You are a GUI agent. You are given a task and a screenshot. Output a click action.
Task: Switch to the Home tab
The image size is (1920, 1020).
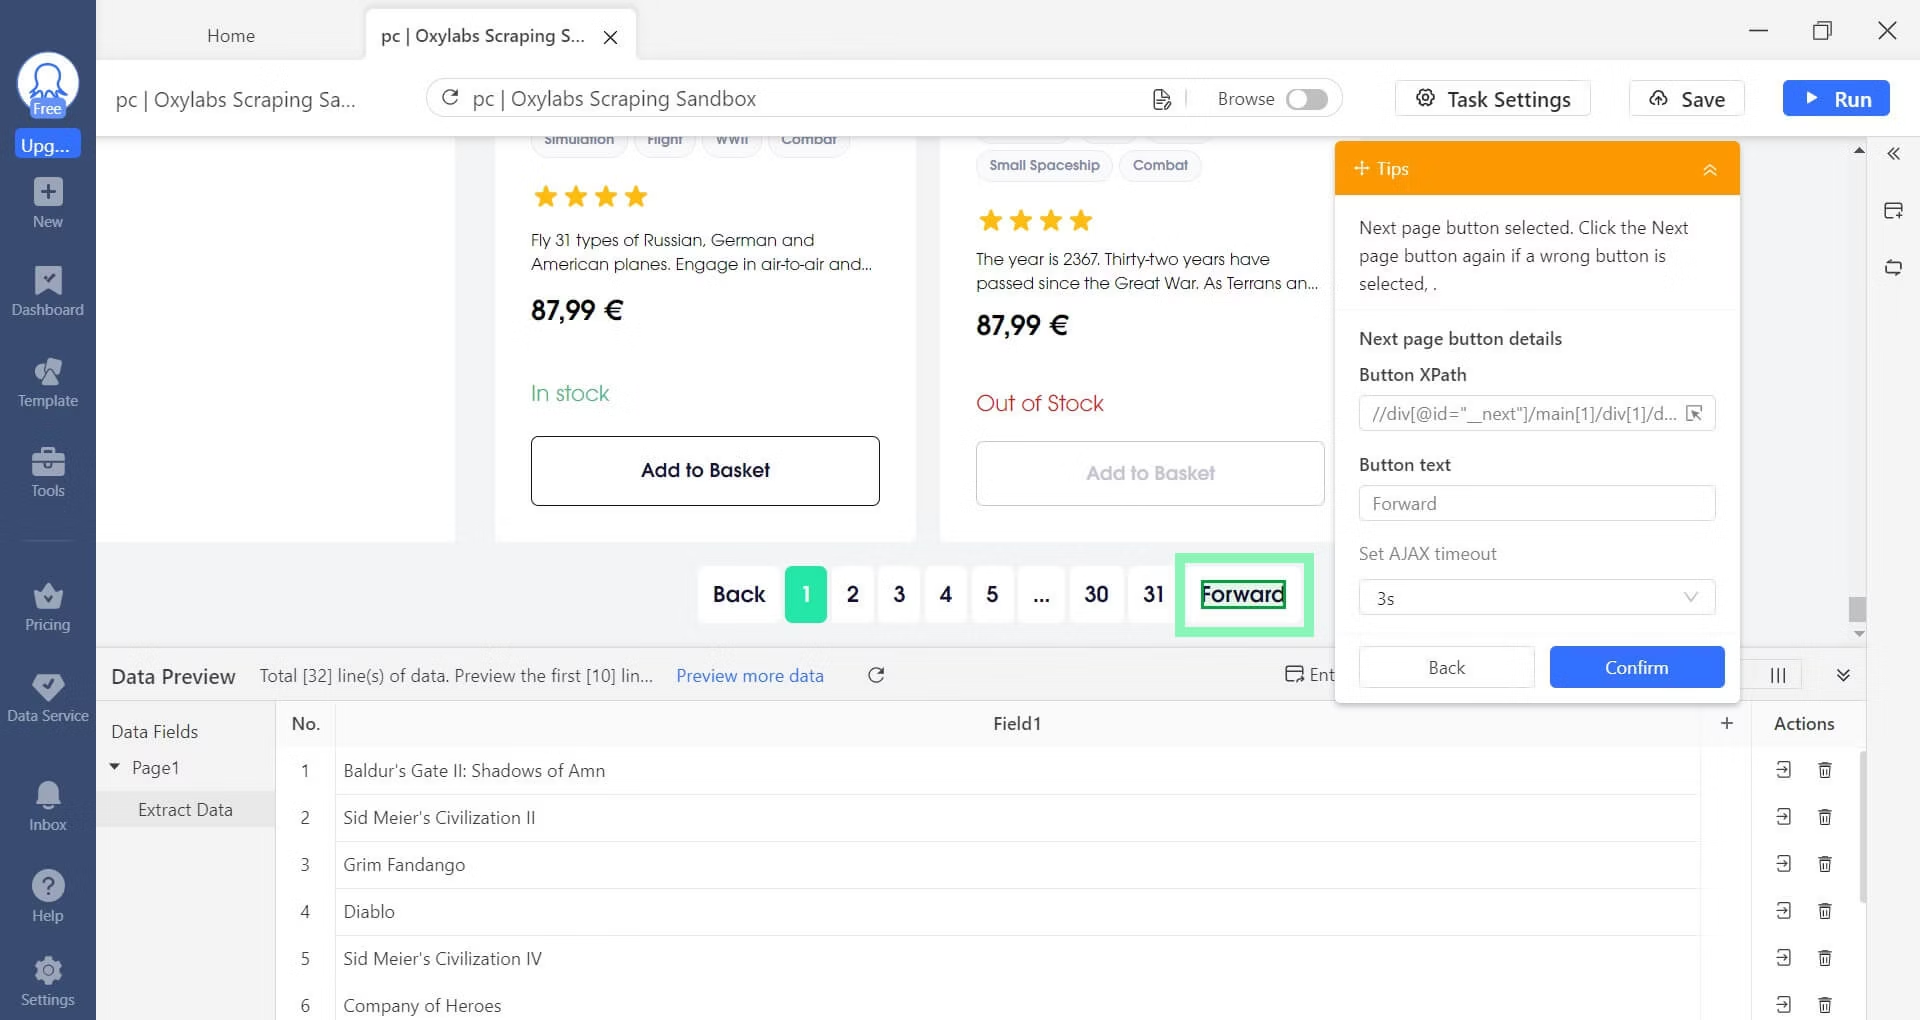(x=231, y=35)
